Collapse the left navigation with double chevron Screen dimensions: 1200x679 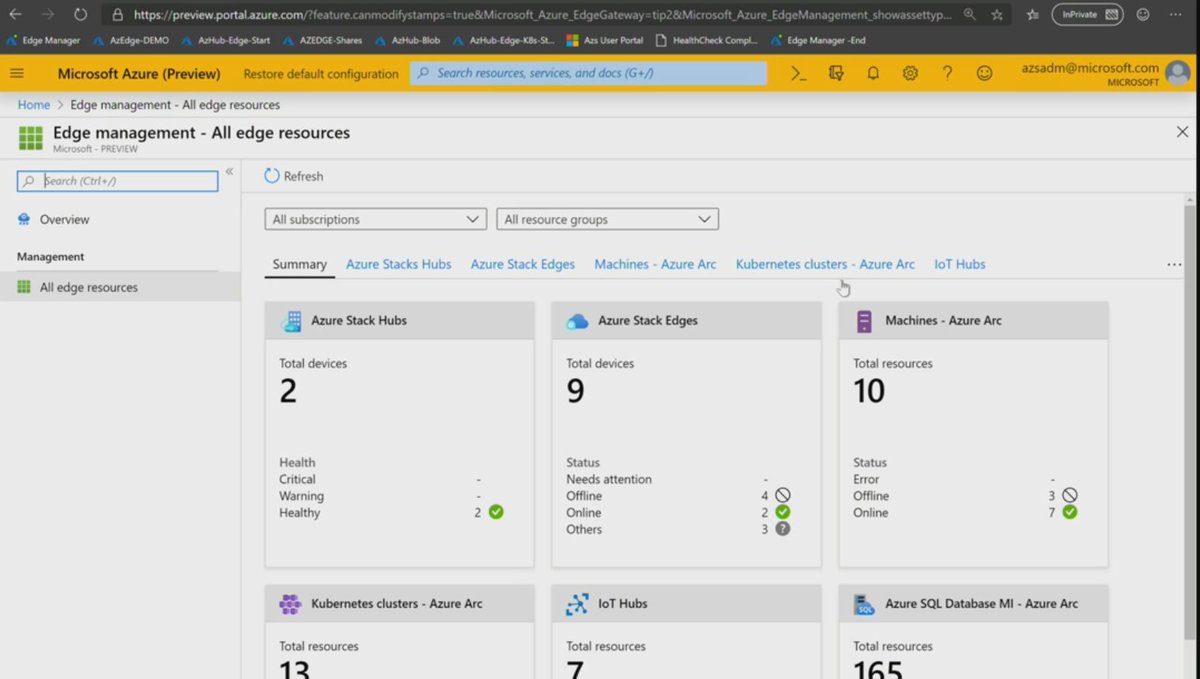pos(229,172)
